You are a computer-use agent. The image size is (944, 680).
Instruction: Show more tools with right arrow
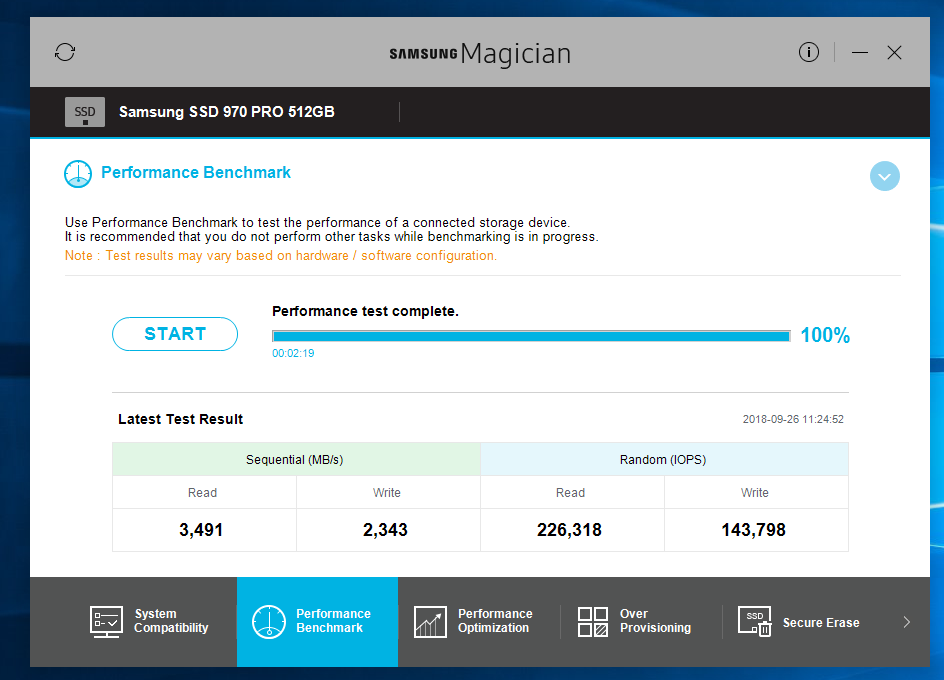(x=907, y=622)
